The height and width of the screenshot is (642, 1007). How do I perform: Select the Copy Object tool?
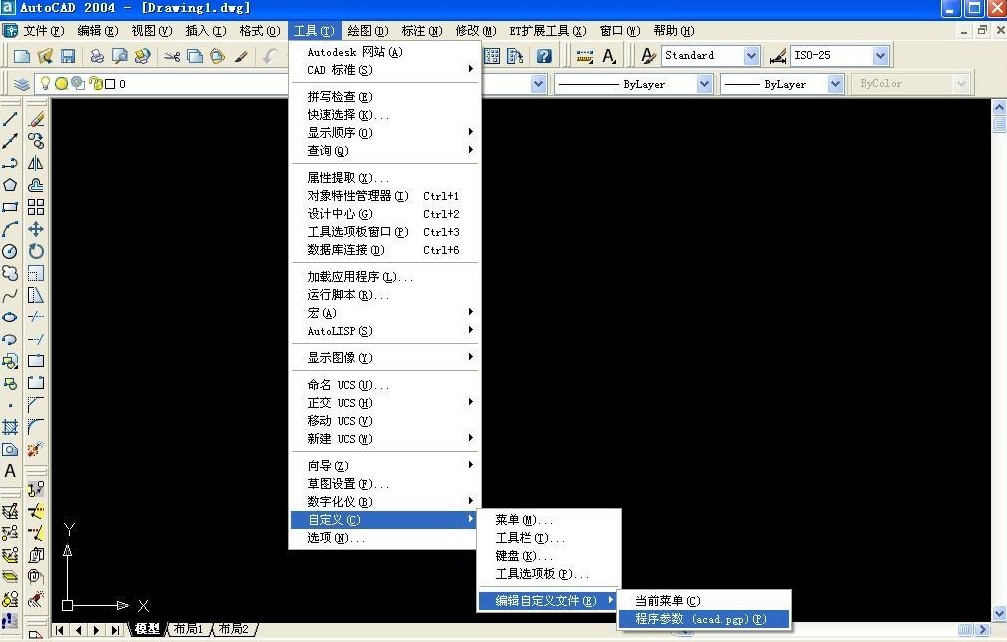(36, 141)
